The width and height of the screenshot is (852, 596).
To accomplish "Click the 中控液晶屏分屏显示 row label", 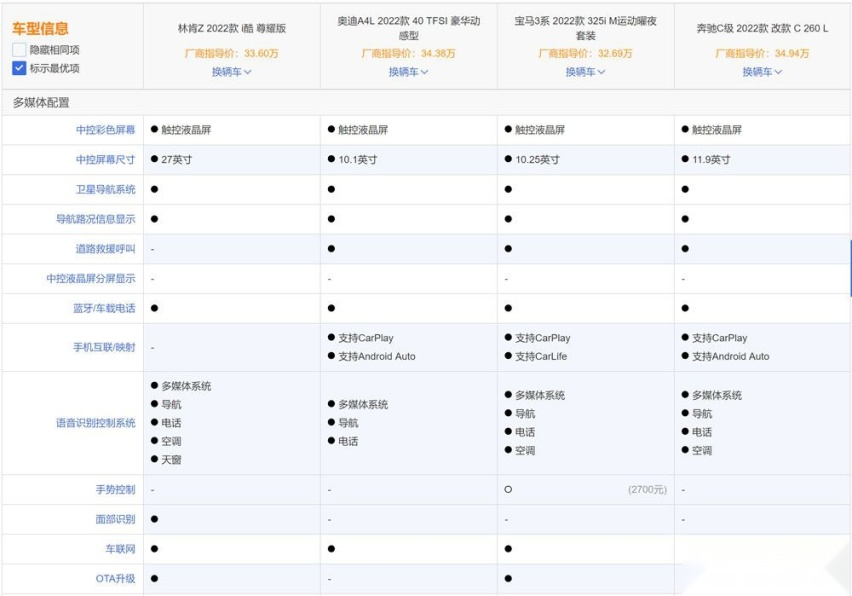I will [x=91, y=279].
